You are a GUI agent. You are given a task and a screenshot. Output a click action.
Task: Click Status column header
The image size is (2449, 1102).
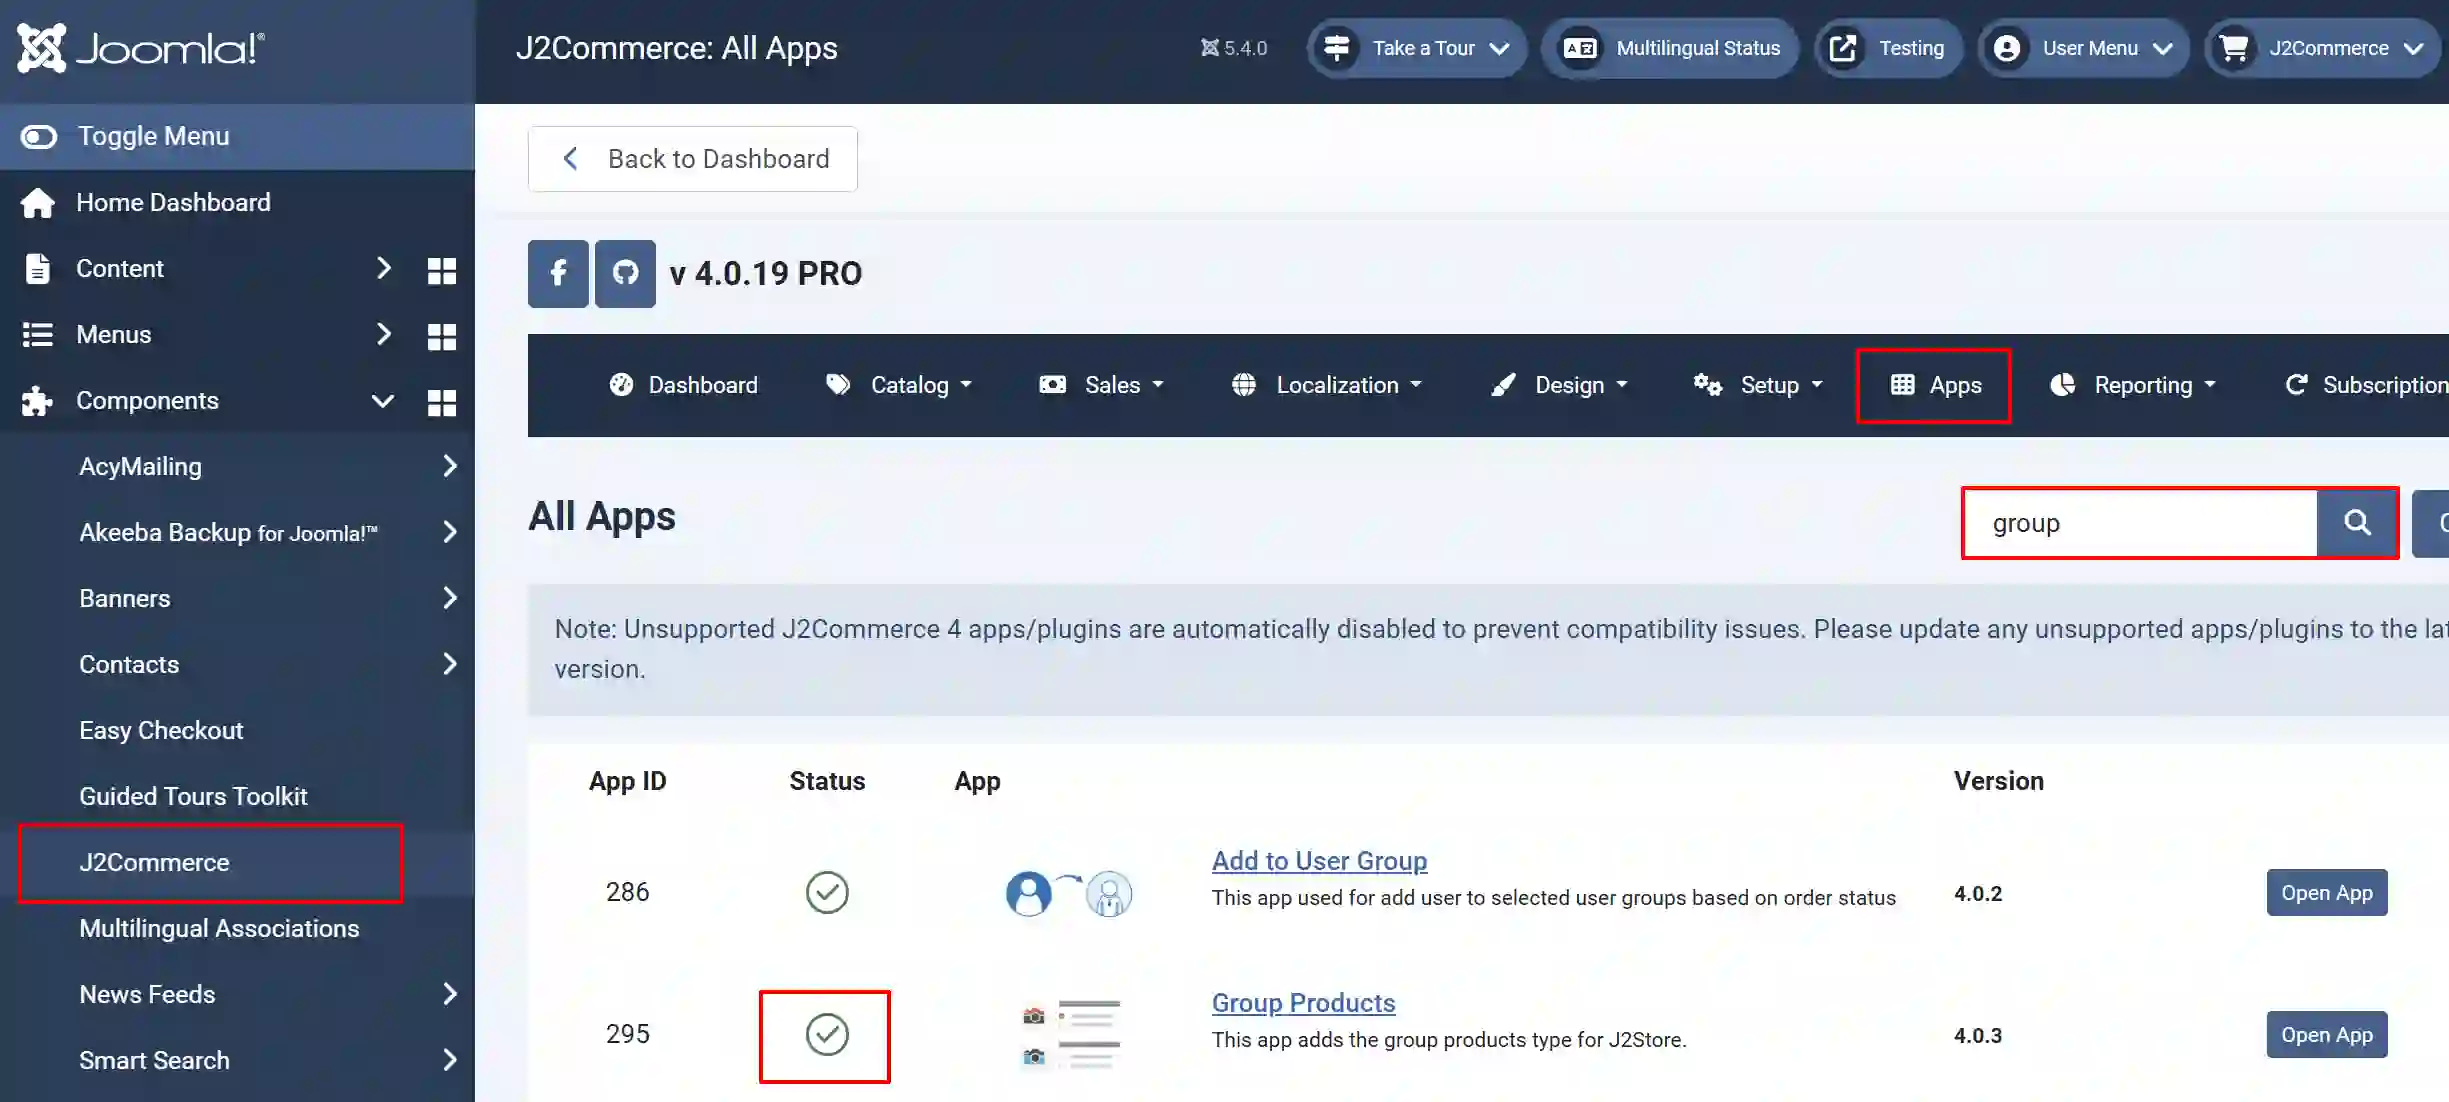click(827, 781)
